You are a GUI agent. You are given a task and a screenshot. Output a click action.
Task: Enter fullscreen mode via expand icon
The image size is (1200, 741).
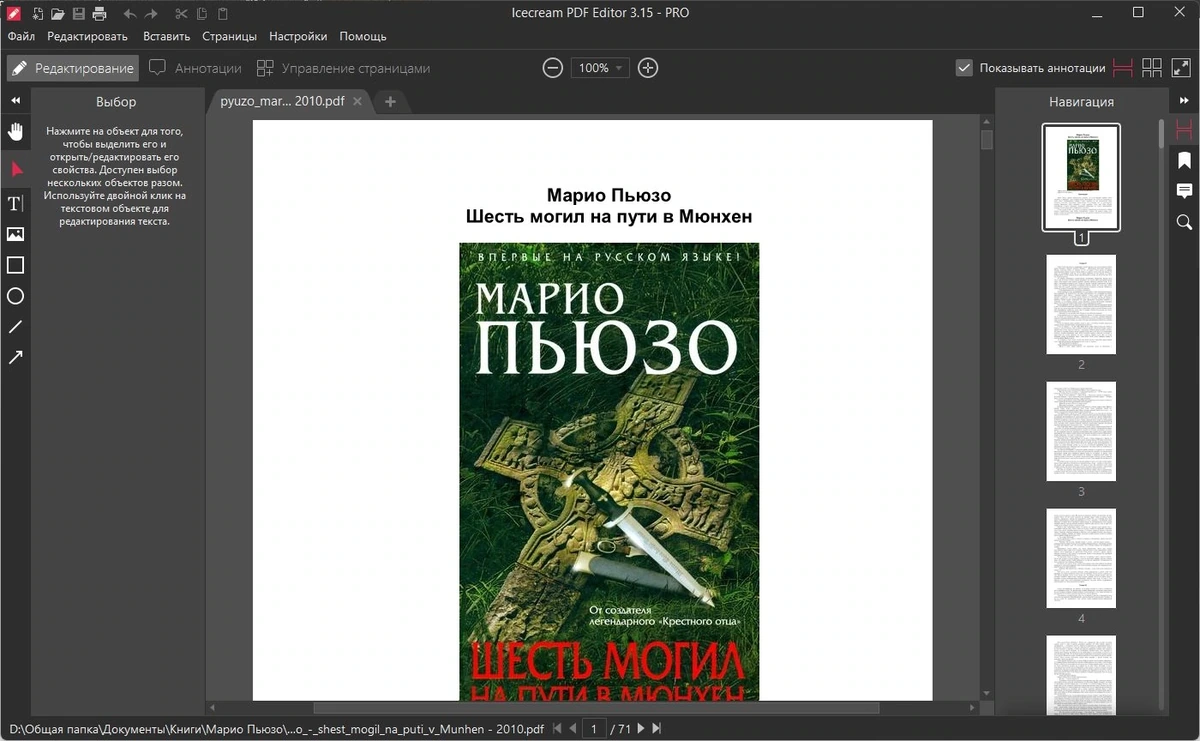[1181, 68]
